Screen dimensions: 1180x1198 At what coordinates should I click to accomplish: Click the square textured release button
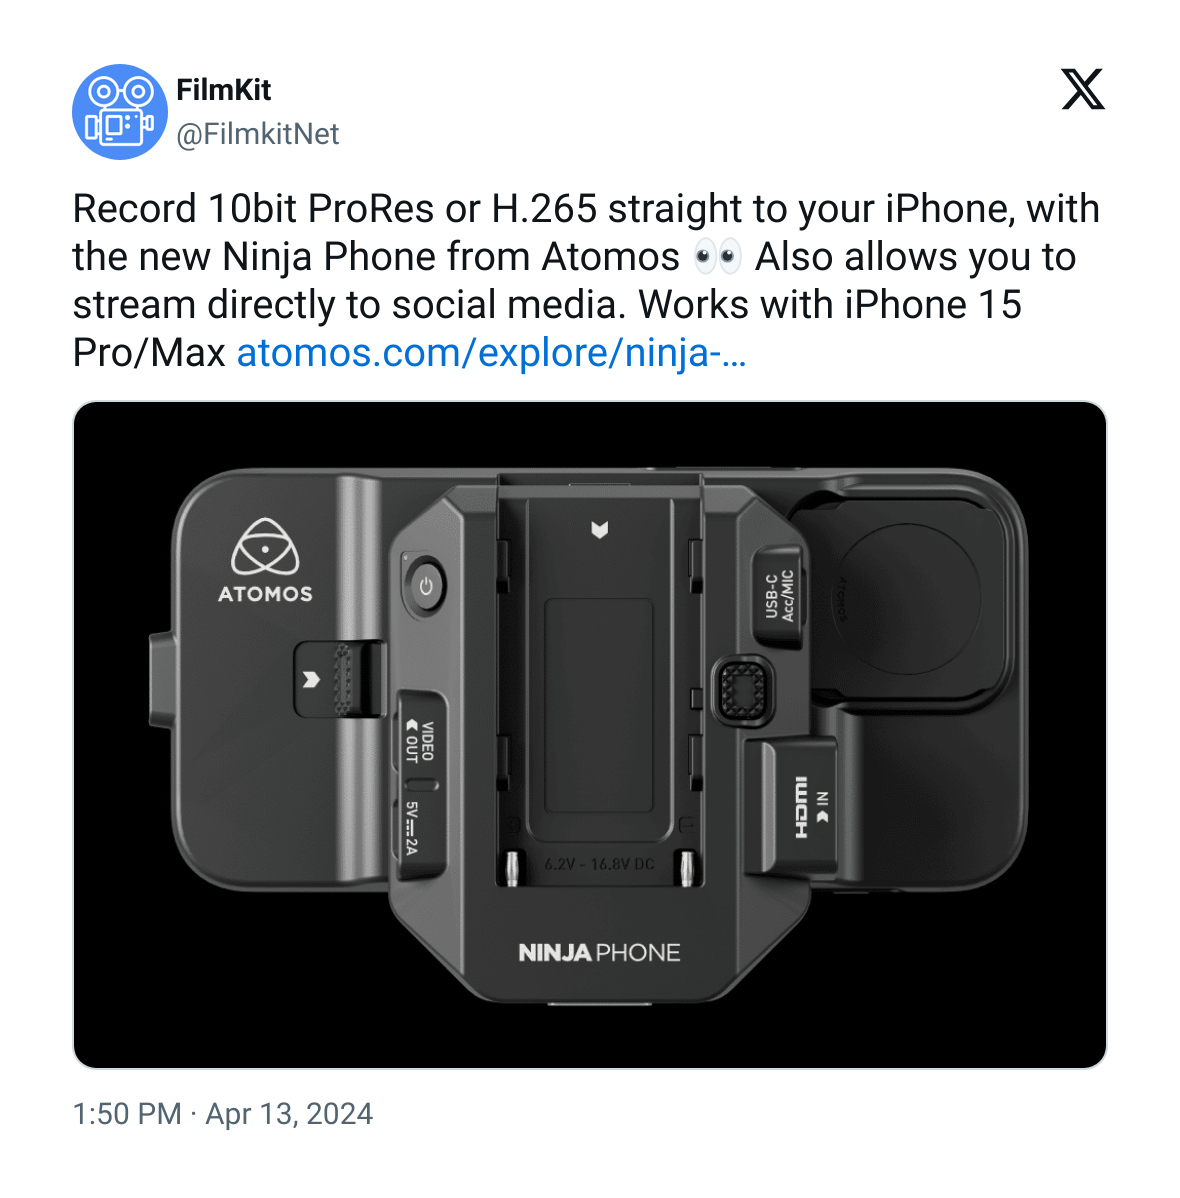click(742, 690)
